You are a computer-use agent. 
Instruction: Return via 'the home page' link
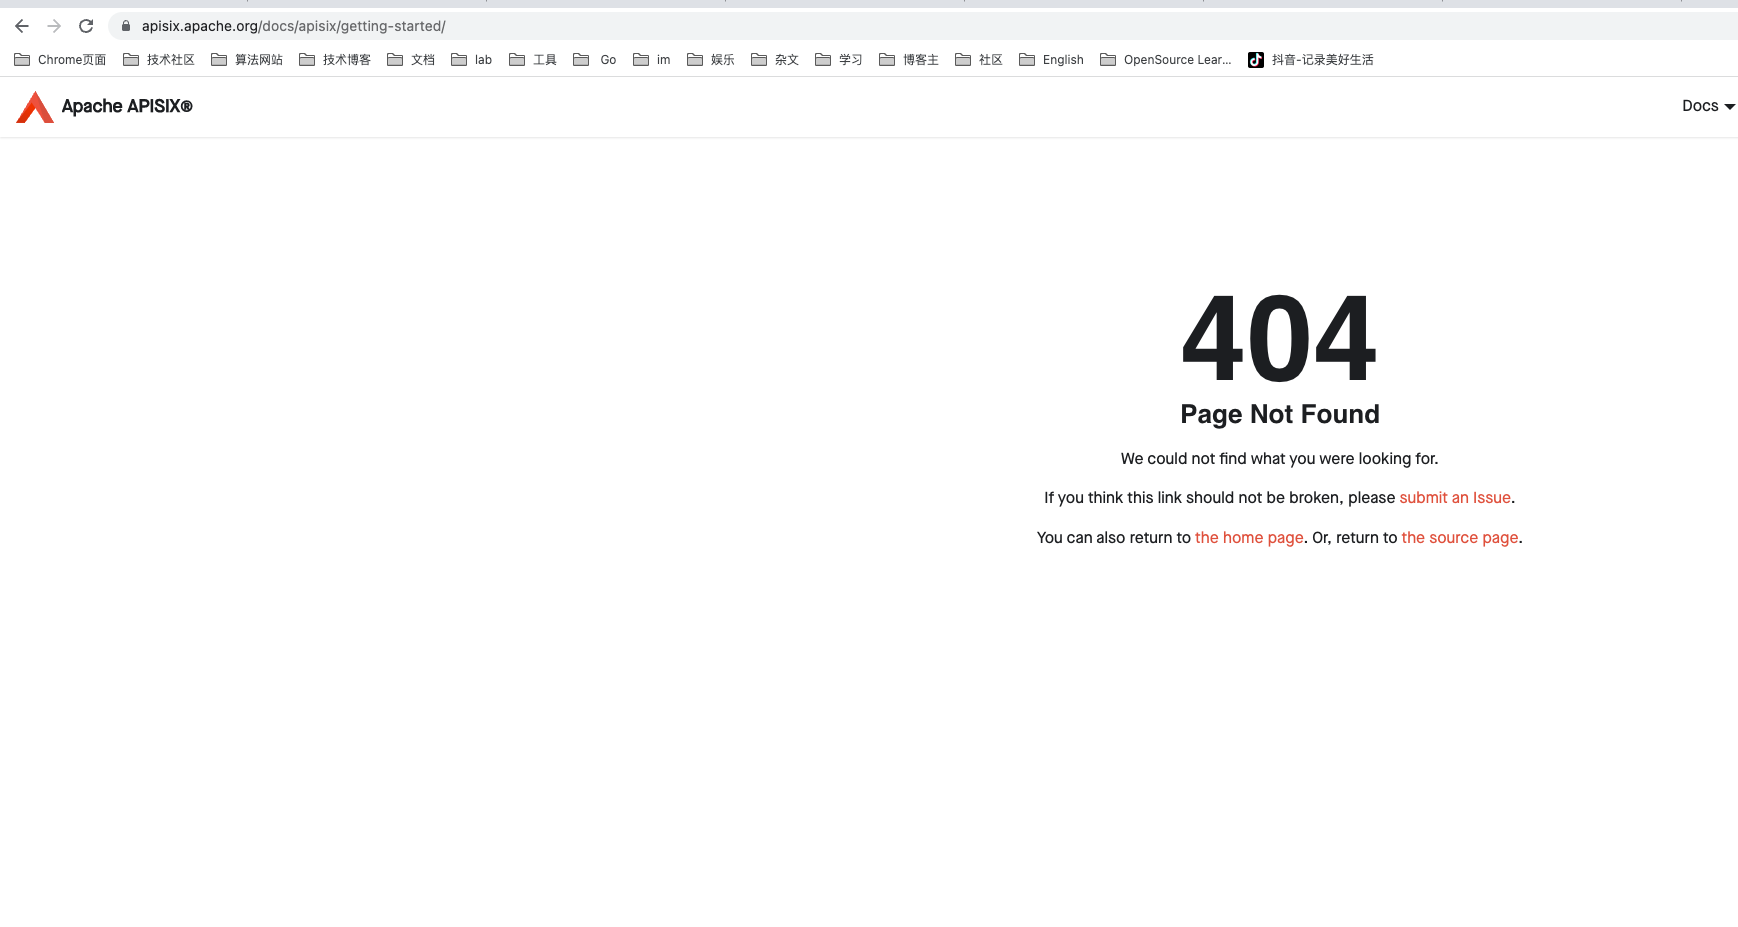[1249, 538]
